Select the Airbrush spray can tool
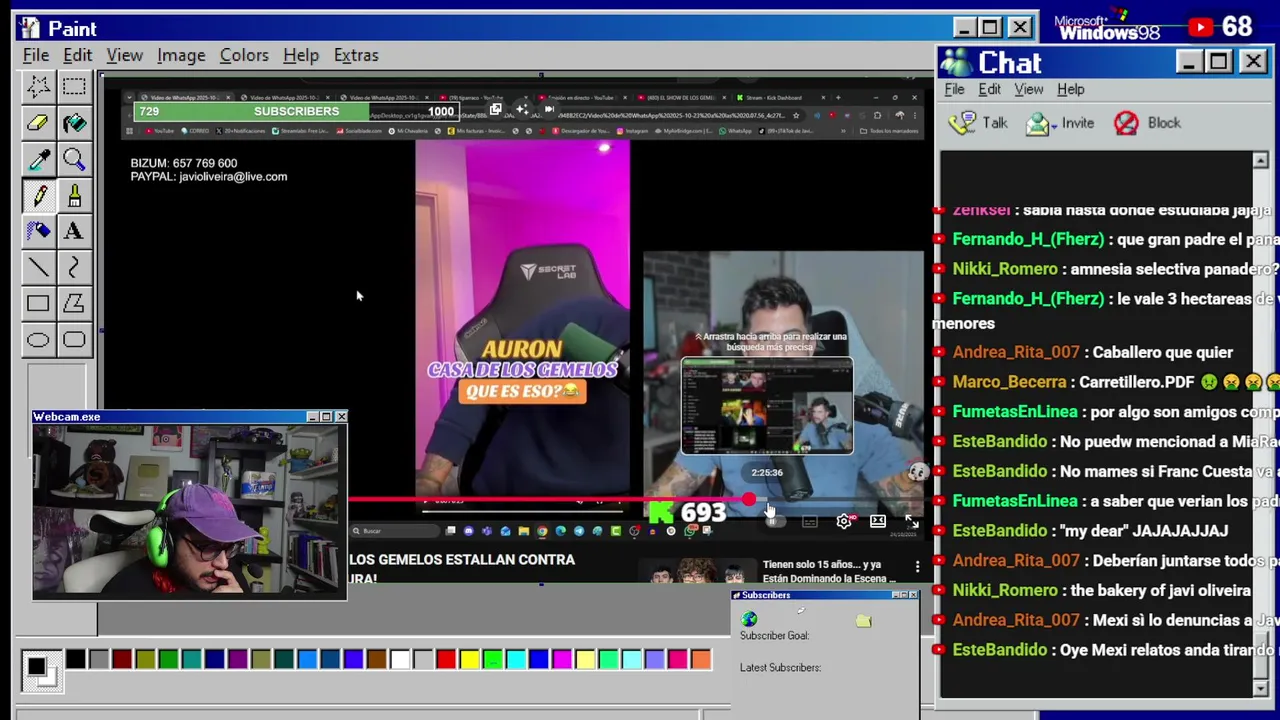 click(38, 231)
